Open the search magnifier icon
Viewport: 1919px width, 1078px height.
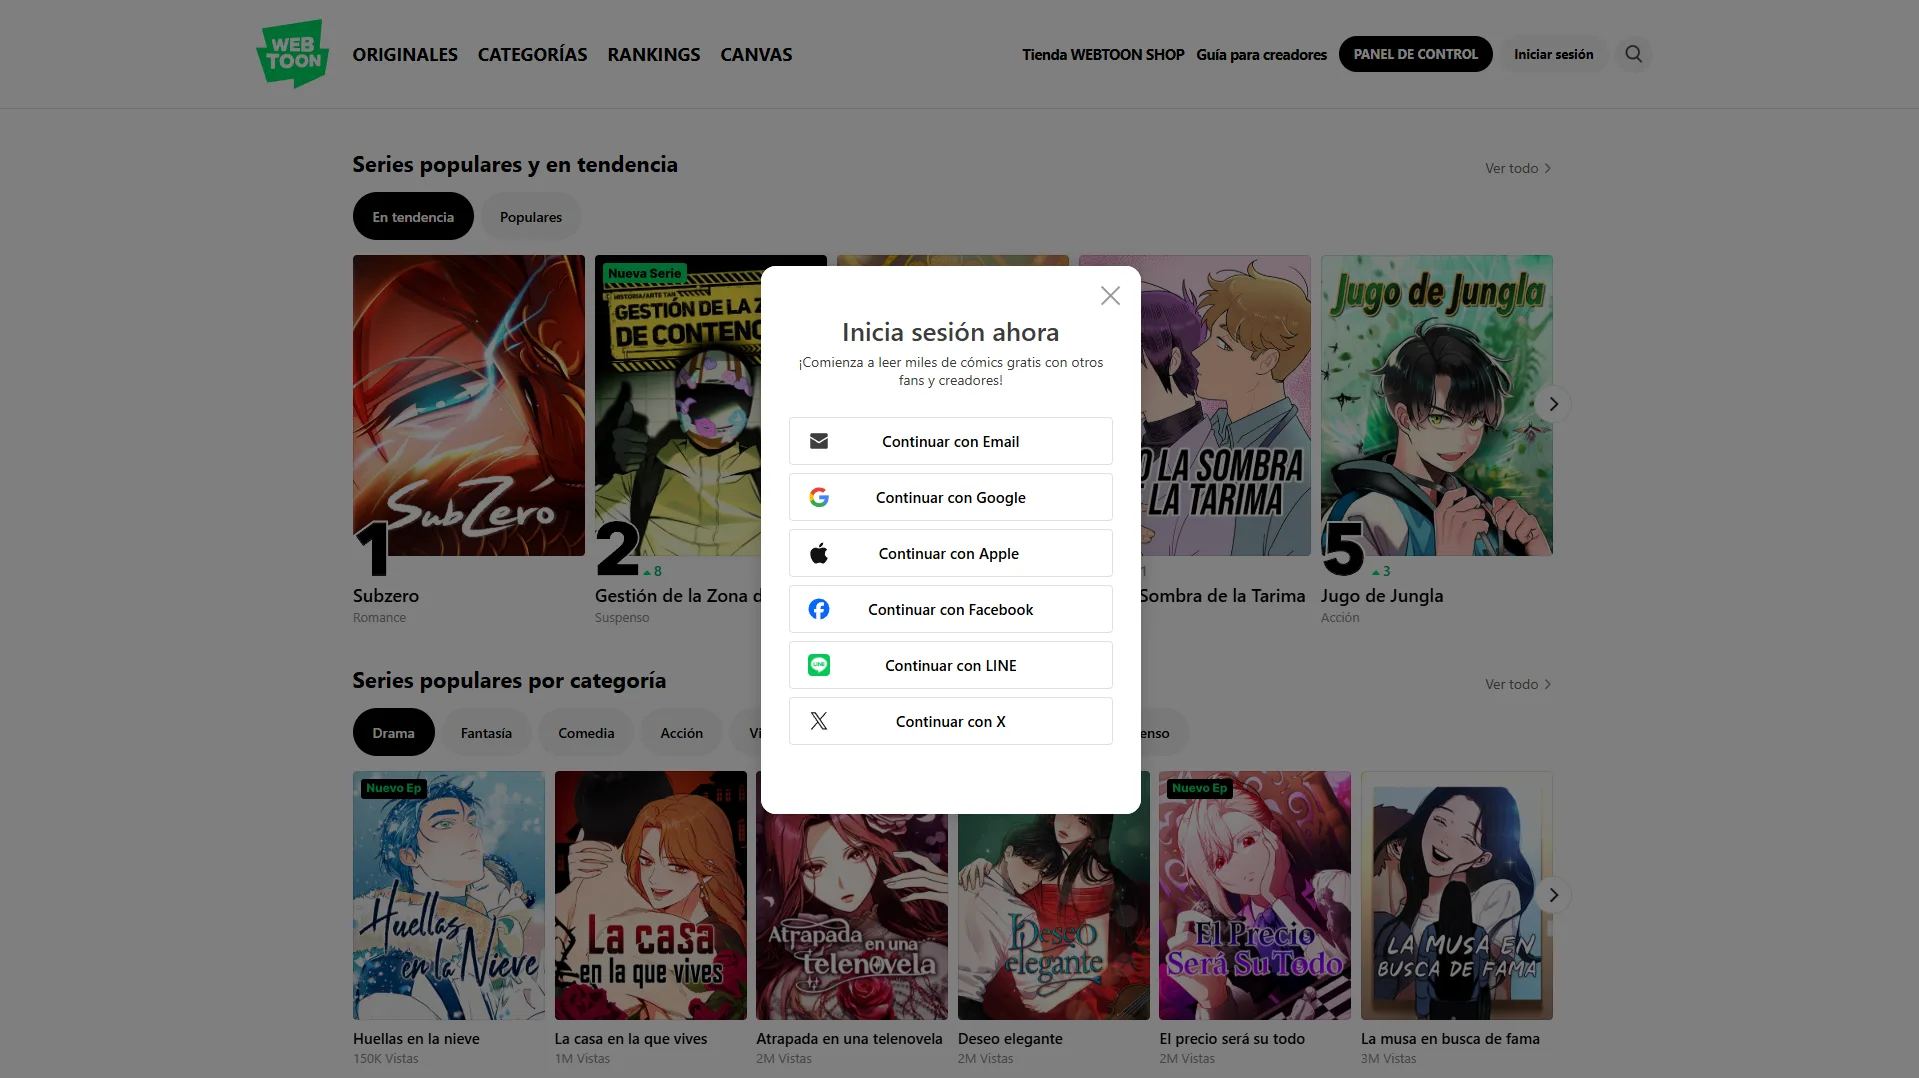pos(1633,54)
